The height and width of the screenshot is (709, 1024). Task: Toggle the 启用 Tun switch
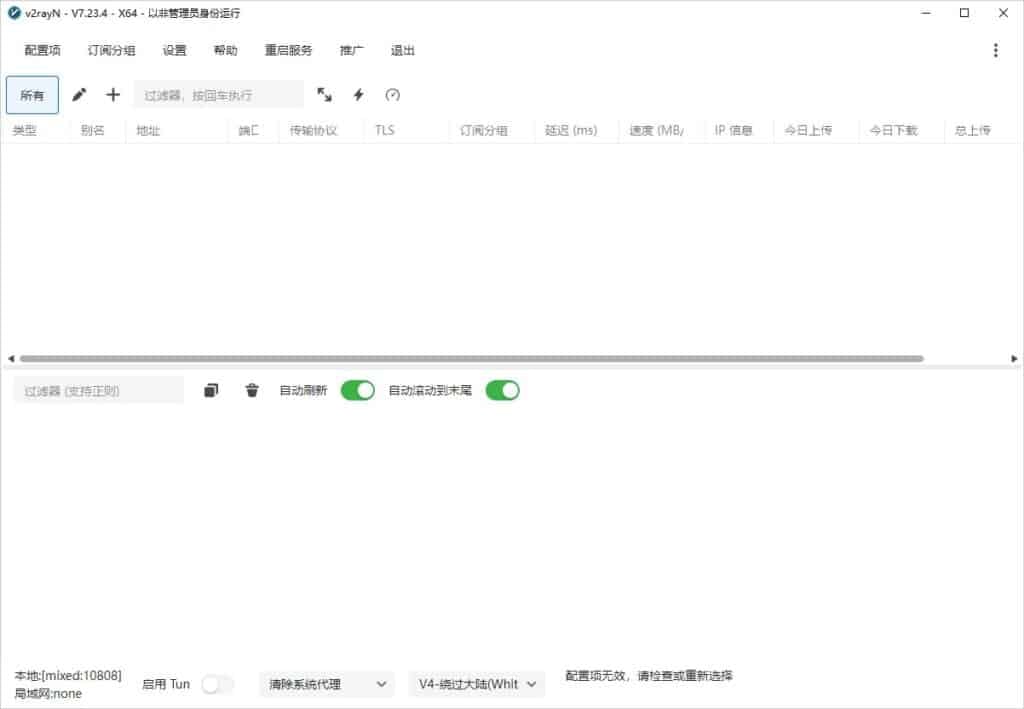217,684
